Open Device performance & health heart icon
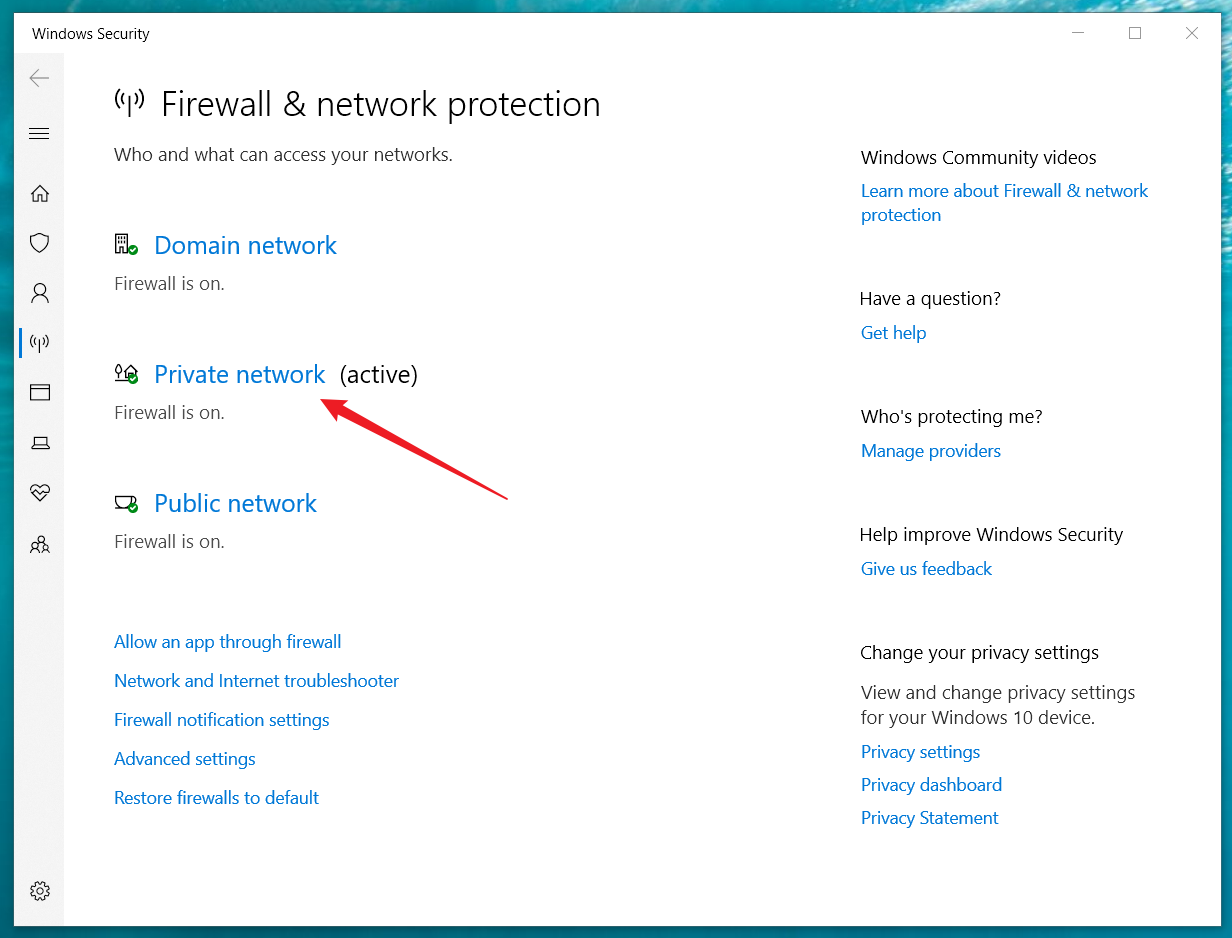Image resolution: width=1232 pixels, height=938 pixels. click(x=39, y=493)
